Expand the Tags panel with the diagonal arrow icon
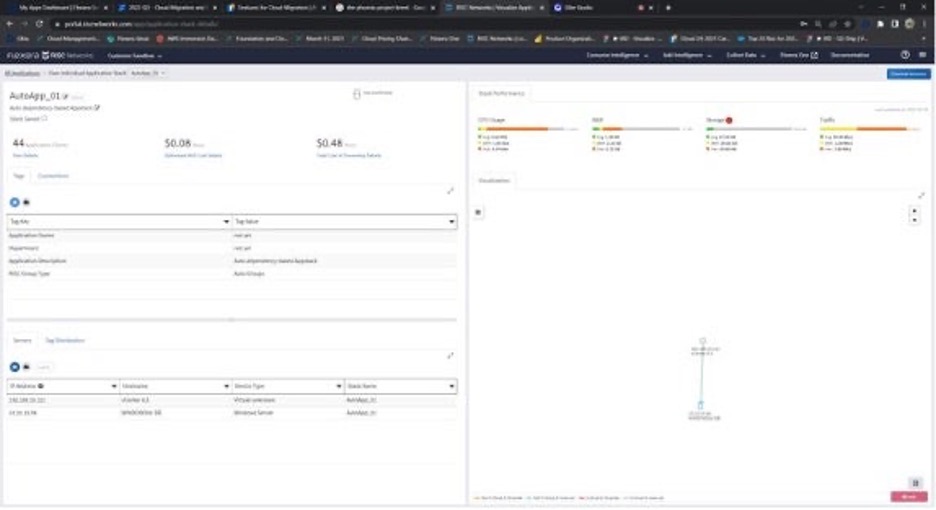Image resolution: width=936 pixels, height=510 pixels. point(450,191)
